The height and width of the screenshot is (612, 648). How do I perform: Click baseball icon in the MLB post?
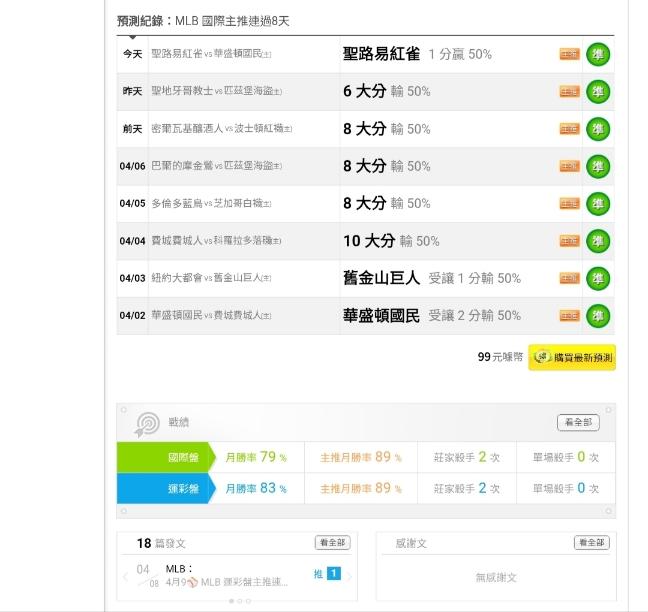(193, 583)
